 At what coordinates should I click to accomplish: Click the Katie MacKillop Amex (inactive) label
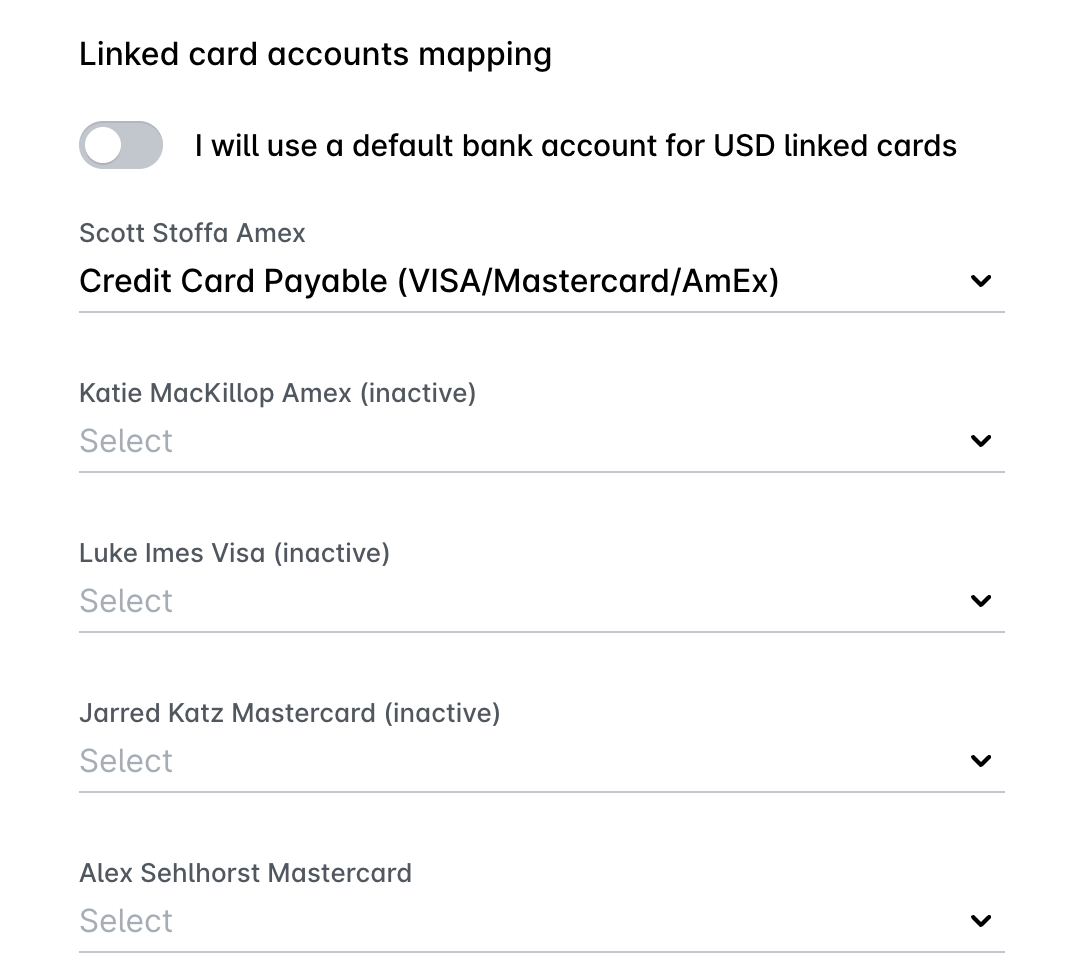[277, 394]
